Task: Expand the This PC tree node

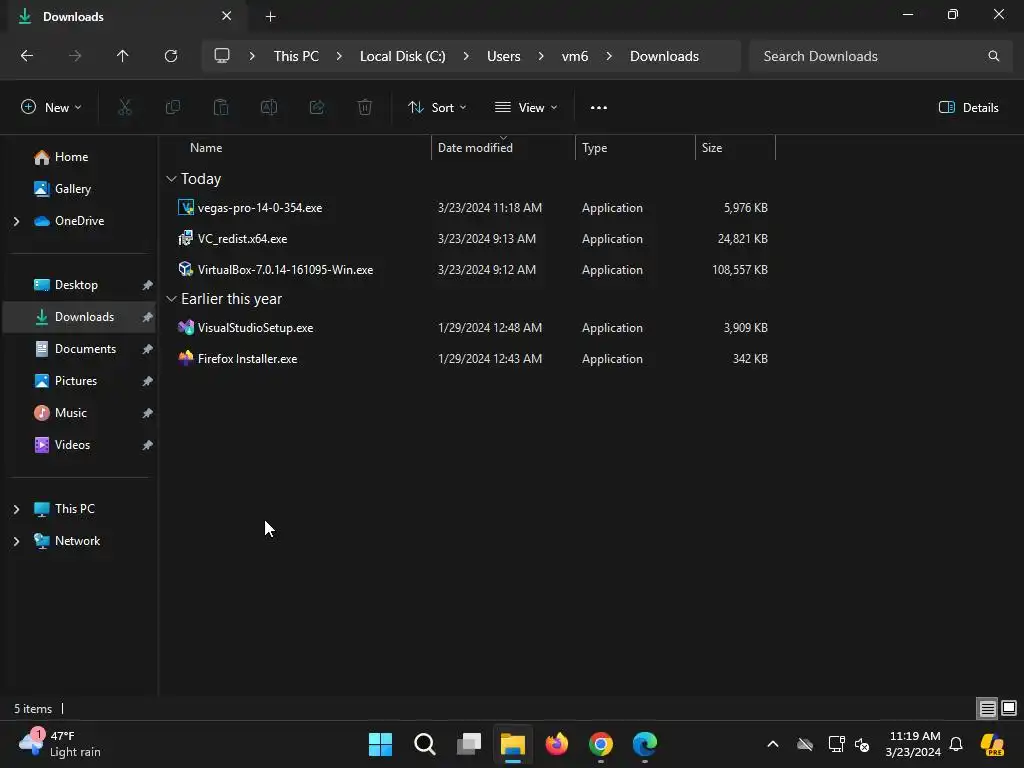Action: click(16, 509)
